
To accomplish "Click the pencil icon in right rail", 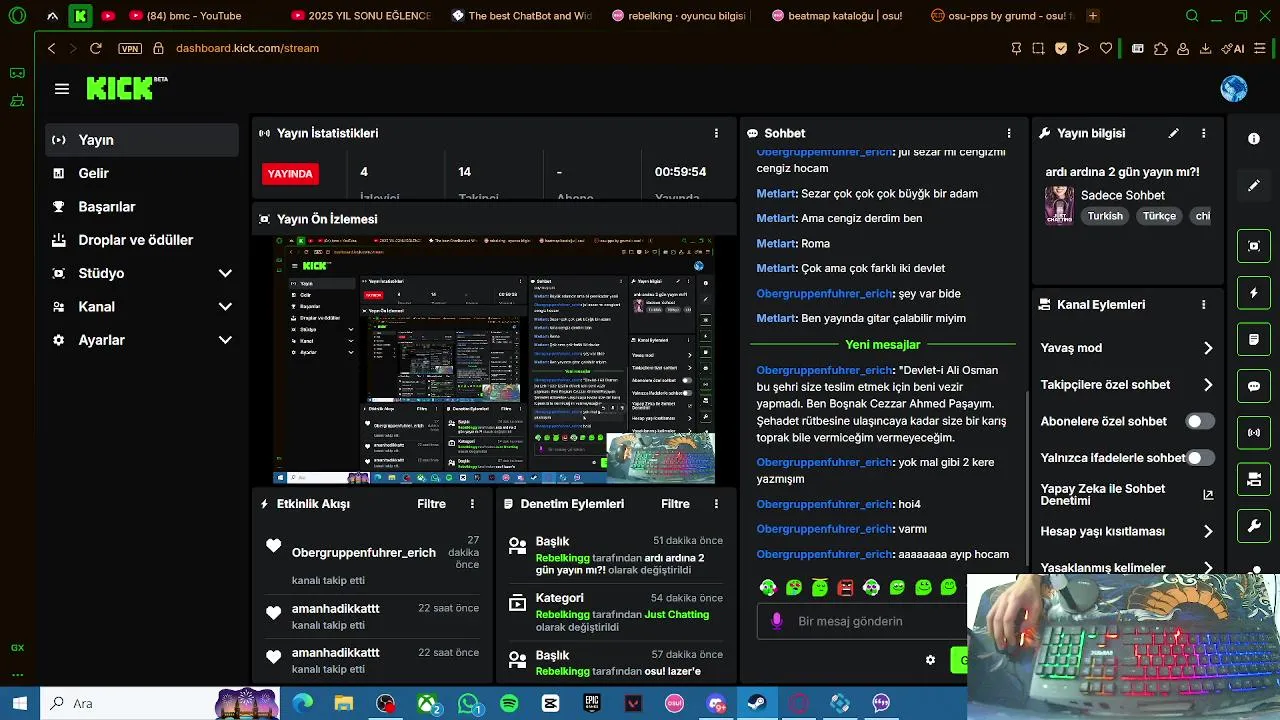I will (1254, 185).
